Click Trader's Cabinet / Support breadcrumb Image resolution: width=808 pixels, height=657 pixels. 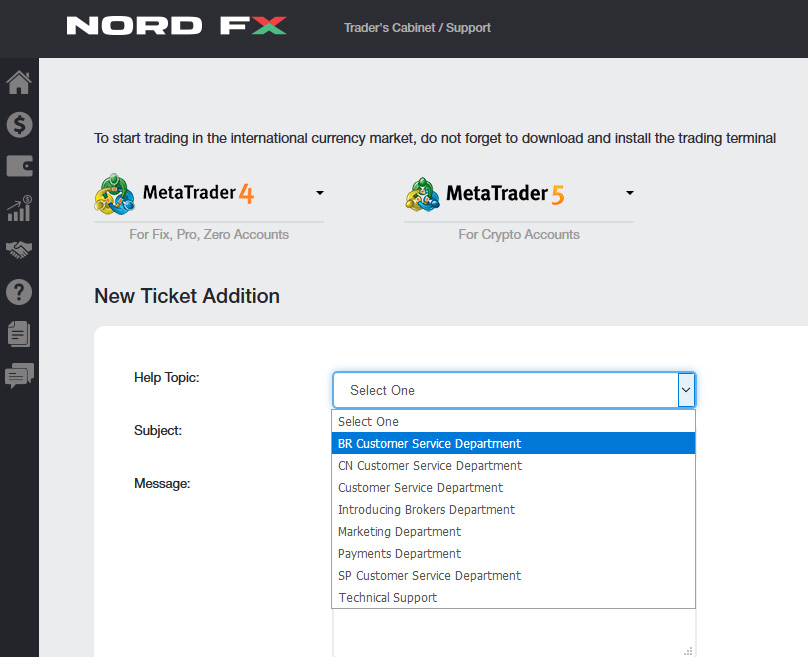pos(417,28)
